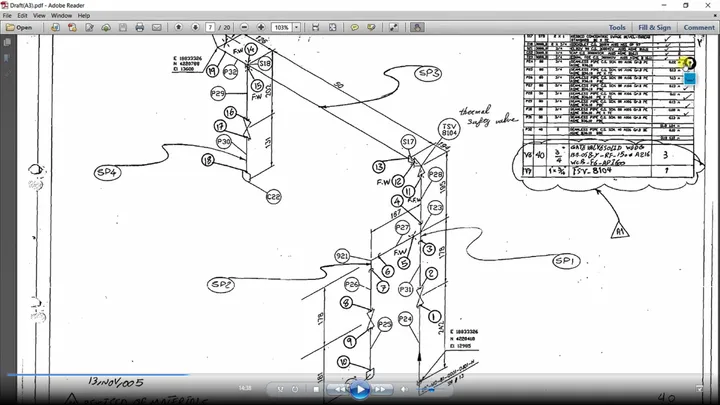Image resolution: width=720 pixels, height=405 pixels.
Task: Toggle repeat in the media player bar
Action: (295, 389)
